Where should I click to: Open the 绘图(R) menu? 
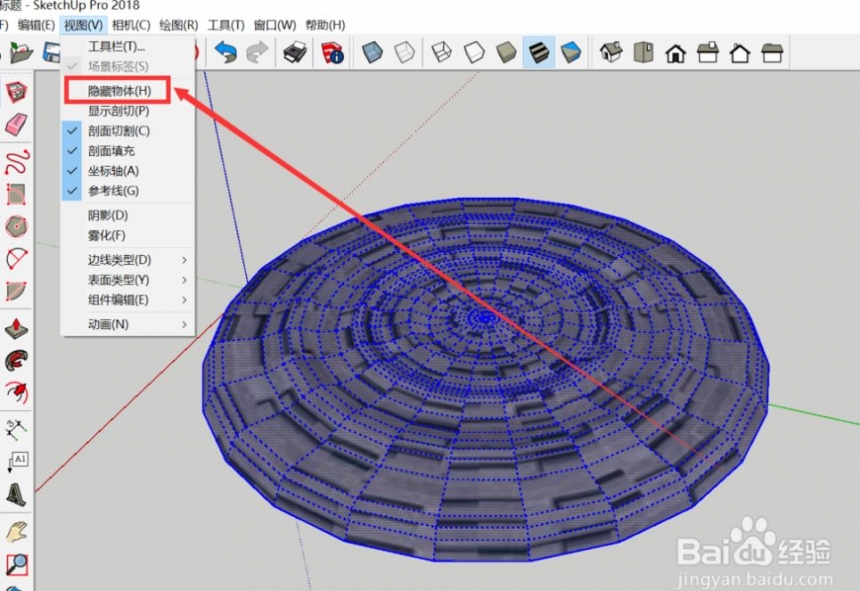tap(179, 25)
